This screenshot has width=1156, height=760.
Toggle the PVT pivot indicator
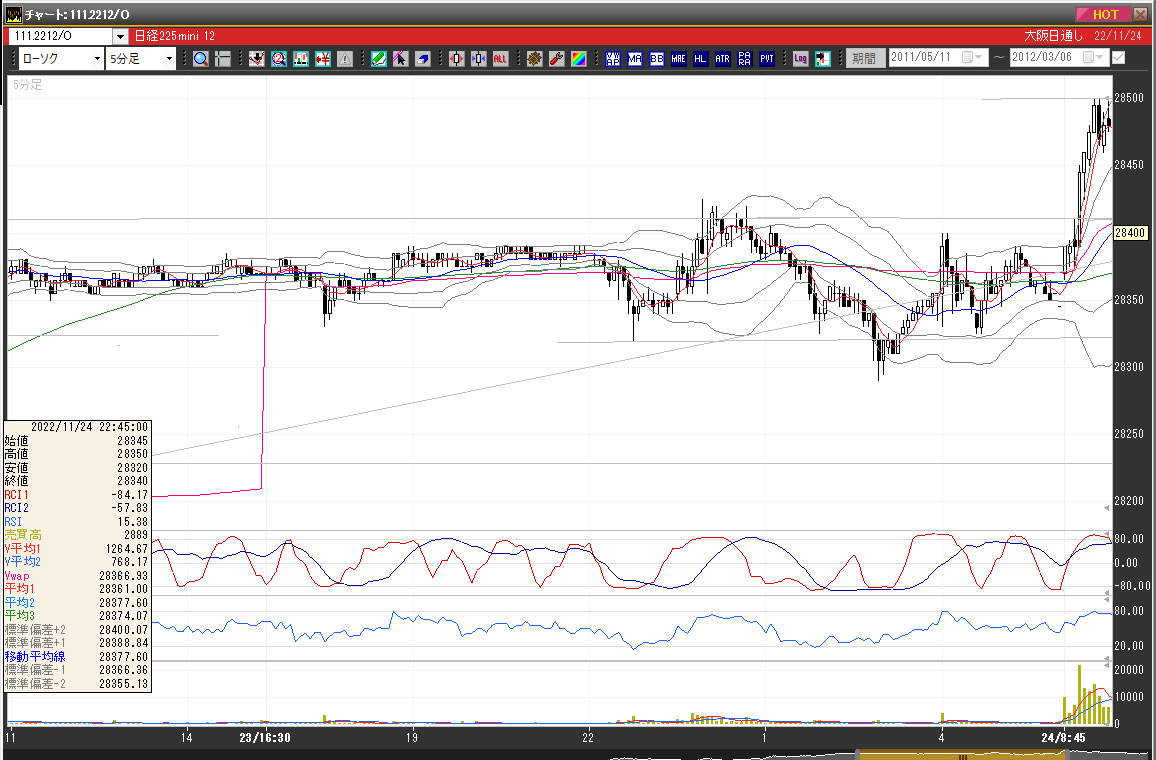767,59
